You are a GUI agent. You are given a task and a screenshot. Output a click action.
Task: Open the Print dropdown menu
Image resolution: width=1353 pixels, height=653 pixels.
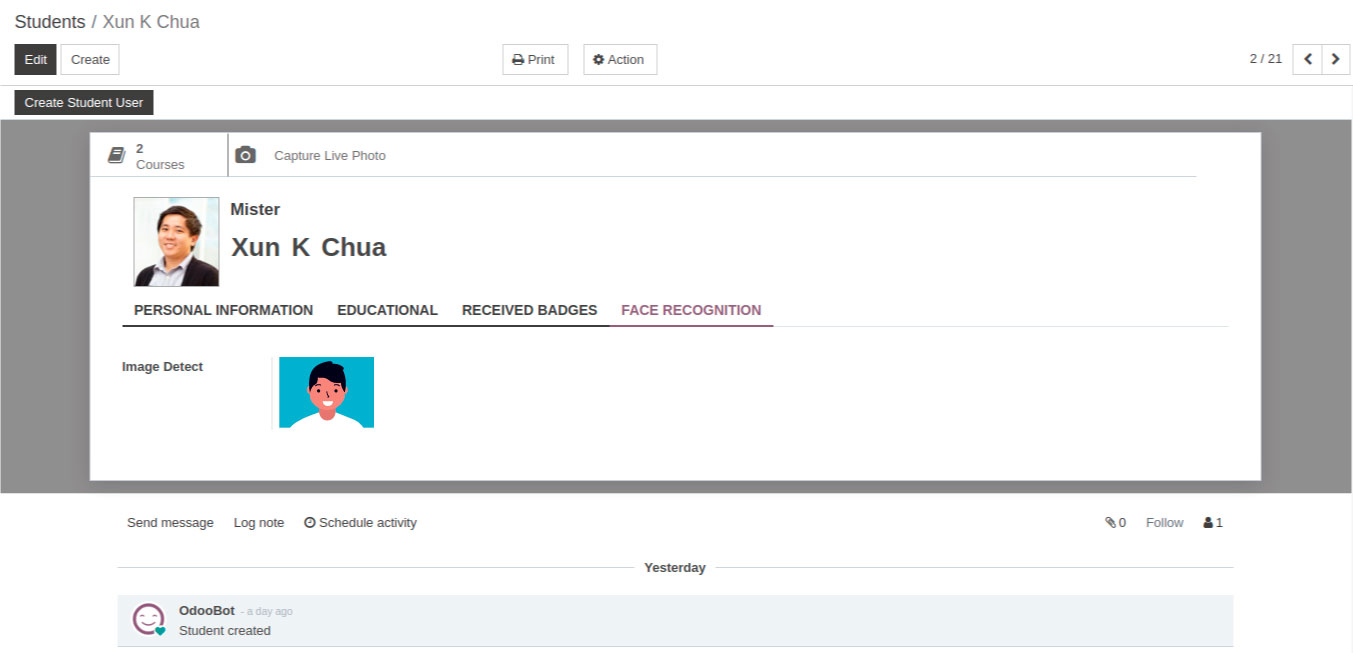534,59
